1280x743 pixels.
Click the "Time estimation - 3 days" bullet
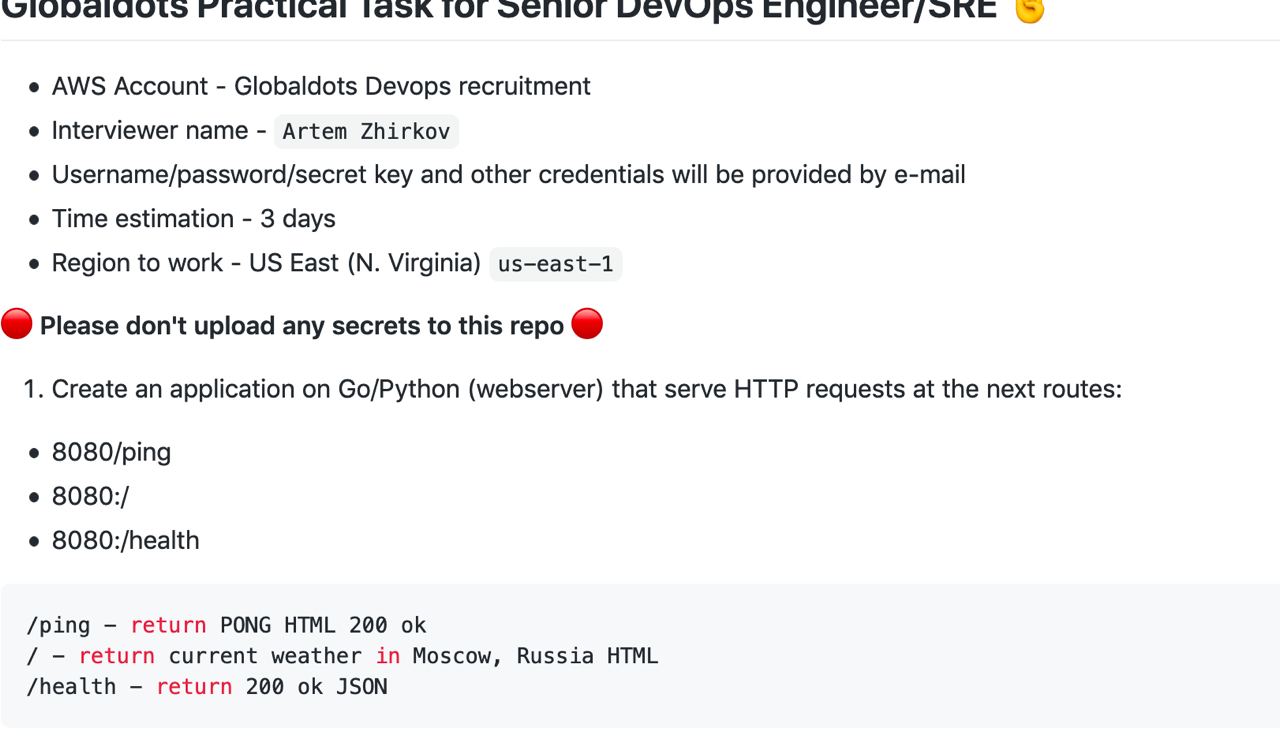[x=193, y=218]
